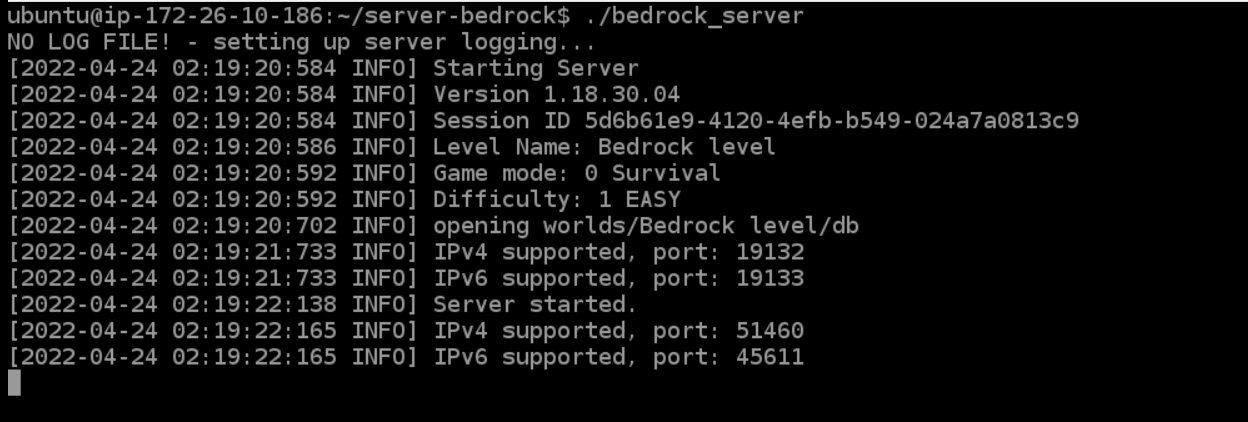Click the timestamp on the Starting Server line
The image size is (1248, 422).
tap(178, 69)
